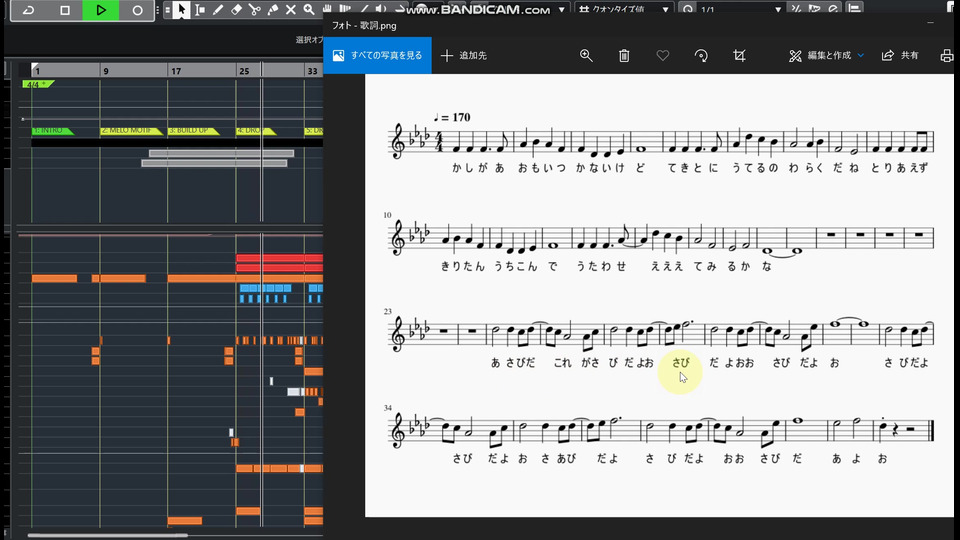This screenshot has width=960, height=540.
Task: Click bar 17 on the Cubase ruler
Action: click(176, 71)
